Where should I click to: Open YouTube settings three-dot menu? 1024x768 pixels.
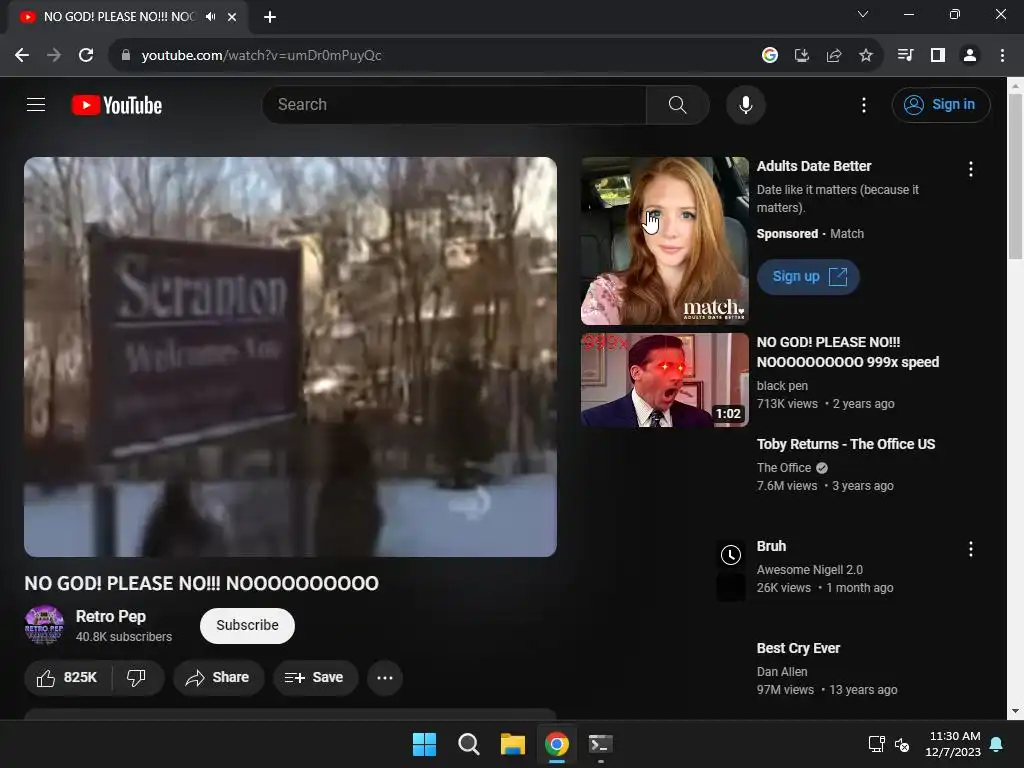point(863,105)
